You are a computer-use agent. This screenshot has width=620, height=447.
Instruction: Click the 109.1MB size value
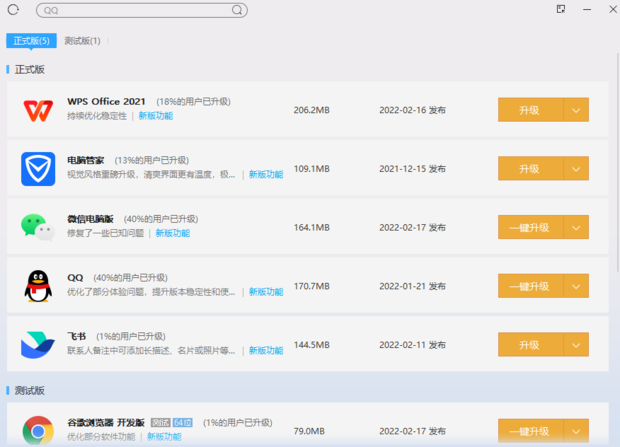[x=312, y=169]
